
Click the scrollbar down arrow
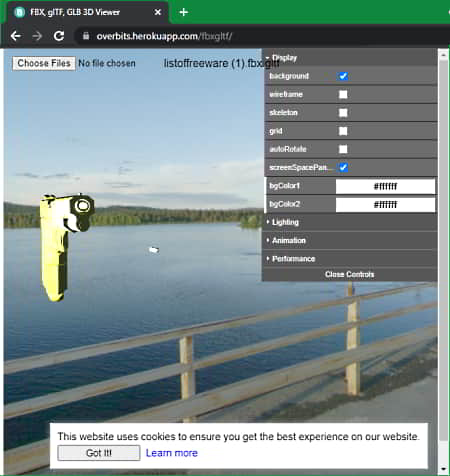pyautogui.click(x=443, y=469)
